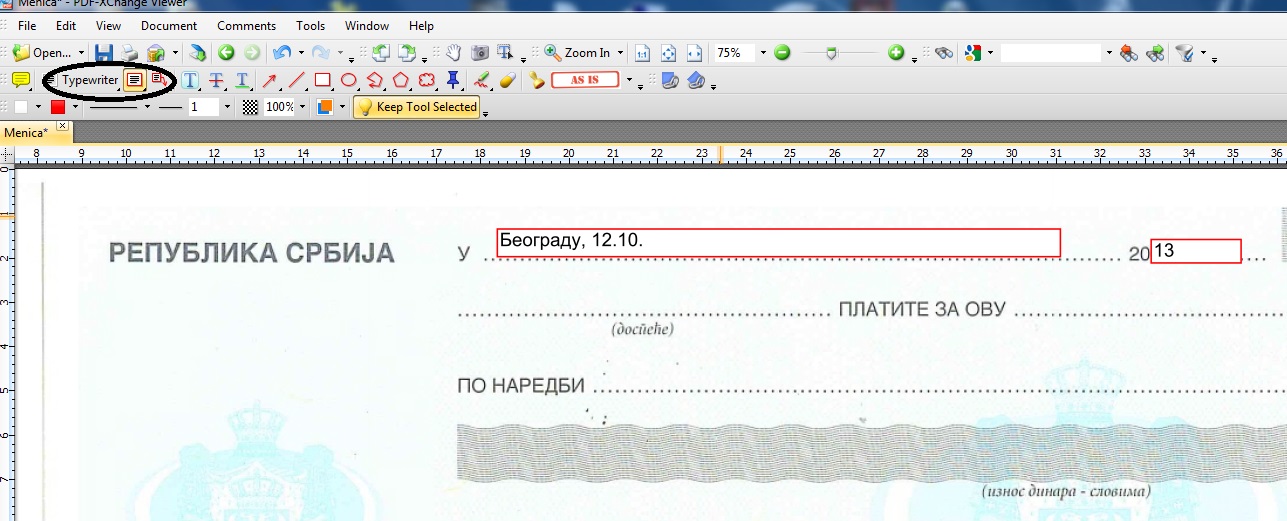Select the Cloud annotation tool

pyautogui.click(x=427, y=80)
